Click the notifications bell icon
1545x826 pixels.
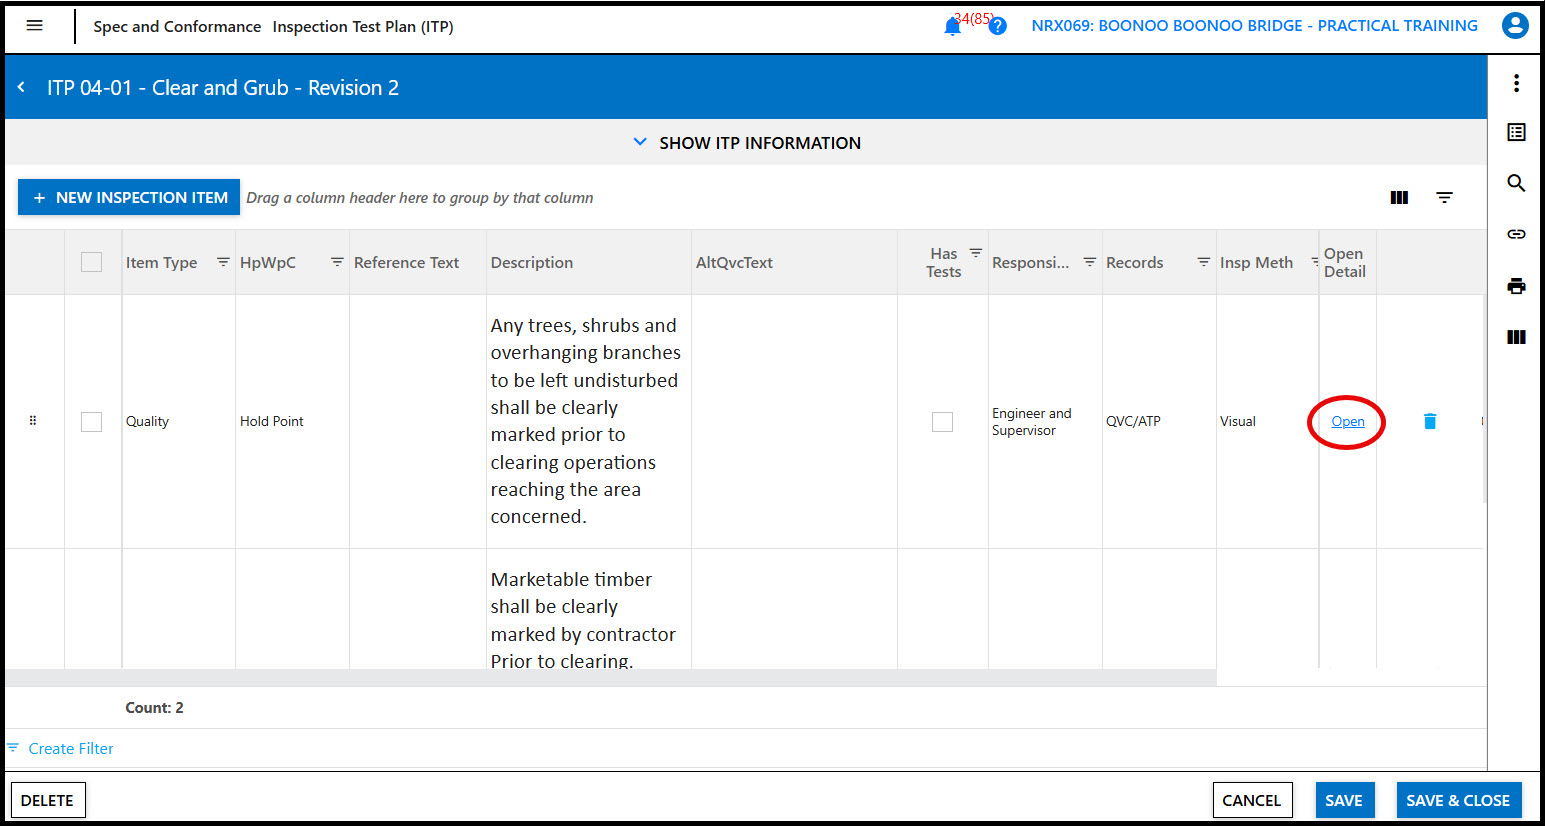952,27
